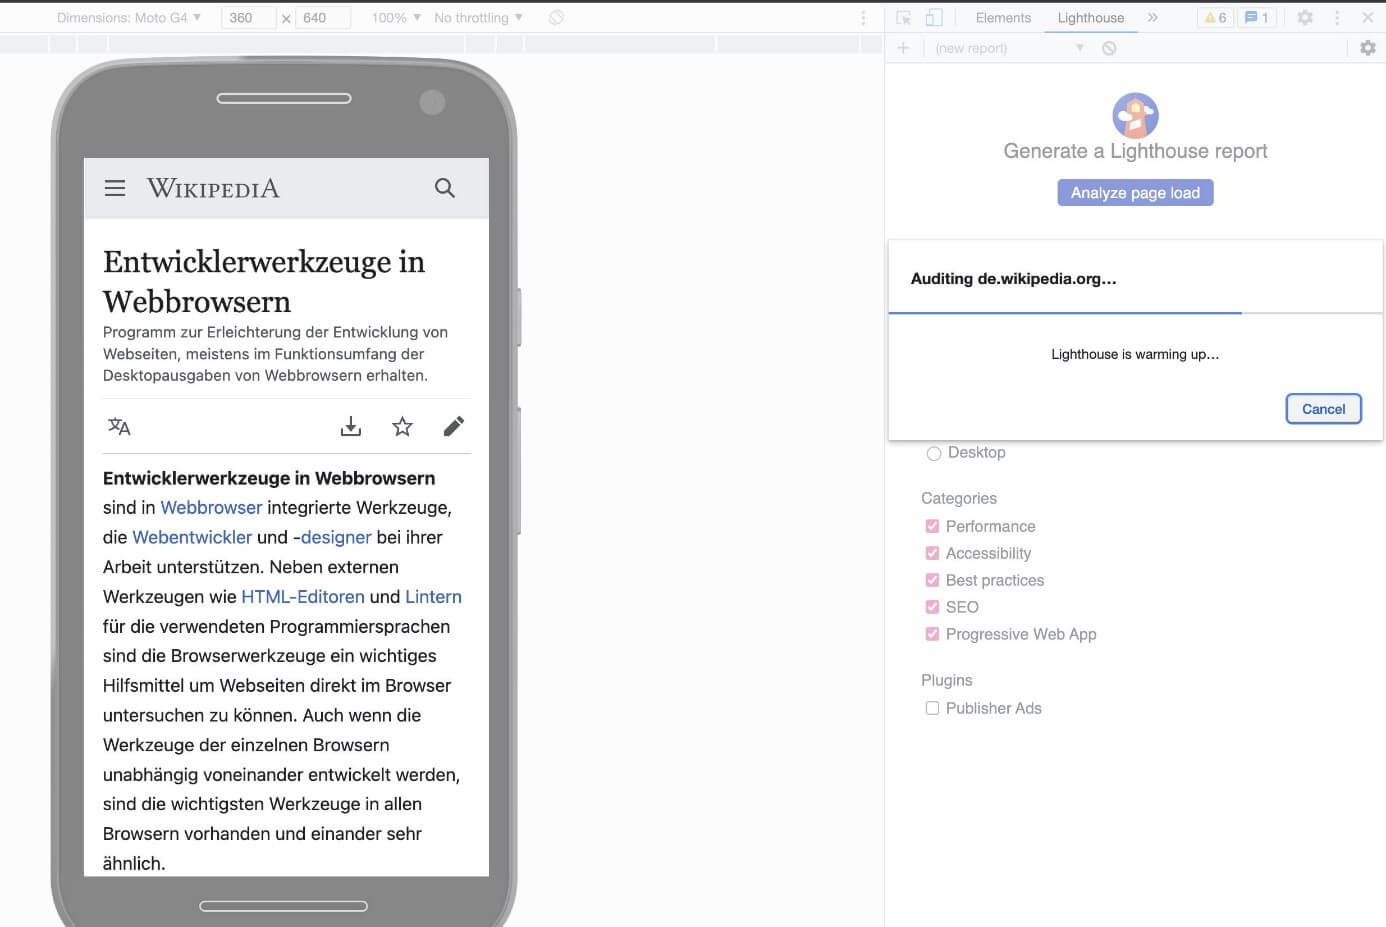Click the add new report plus icon
The height and width of the screenshot is (927, 1386).
coord(903,48)
